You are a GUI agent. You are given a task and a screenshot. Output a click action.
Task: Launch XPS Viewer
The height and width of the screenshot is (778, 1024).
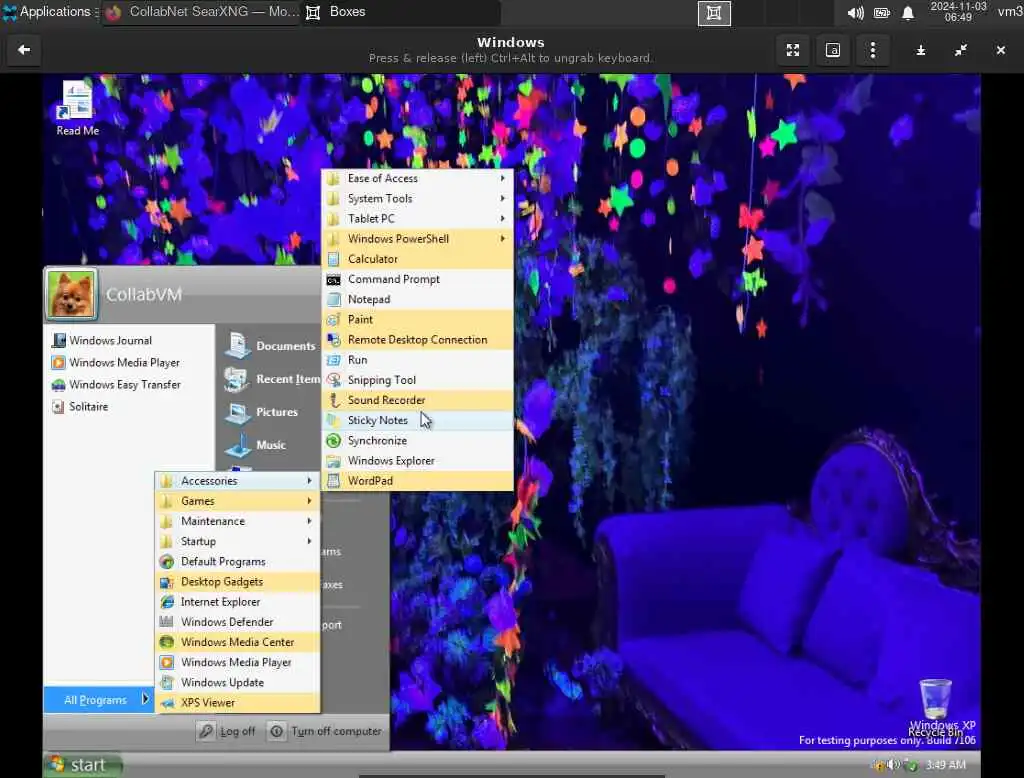pyautogui.click(x=238, y=703)
